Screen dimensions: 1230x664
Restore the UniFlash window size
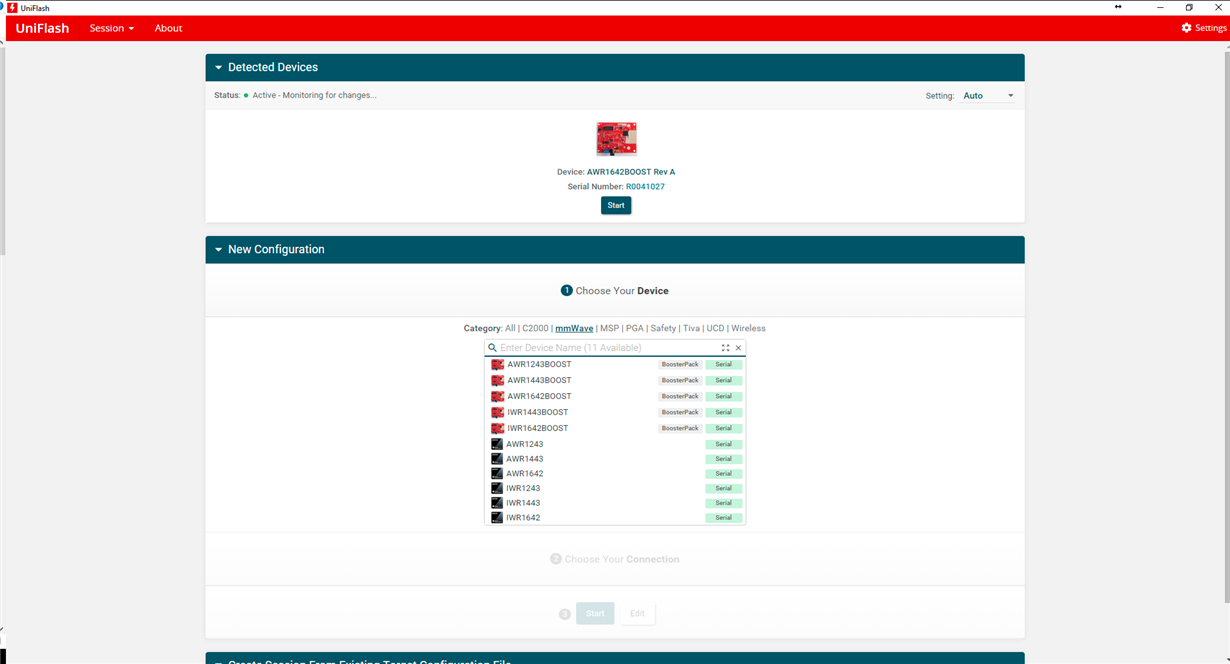click(1189, 7)
